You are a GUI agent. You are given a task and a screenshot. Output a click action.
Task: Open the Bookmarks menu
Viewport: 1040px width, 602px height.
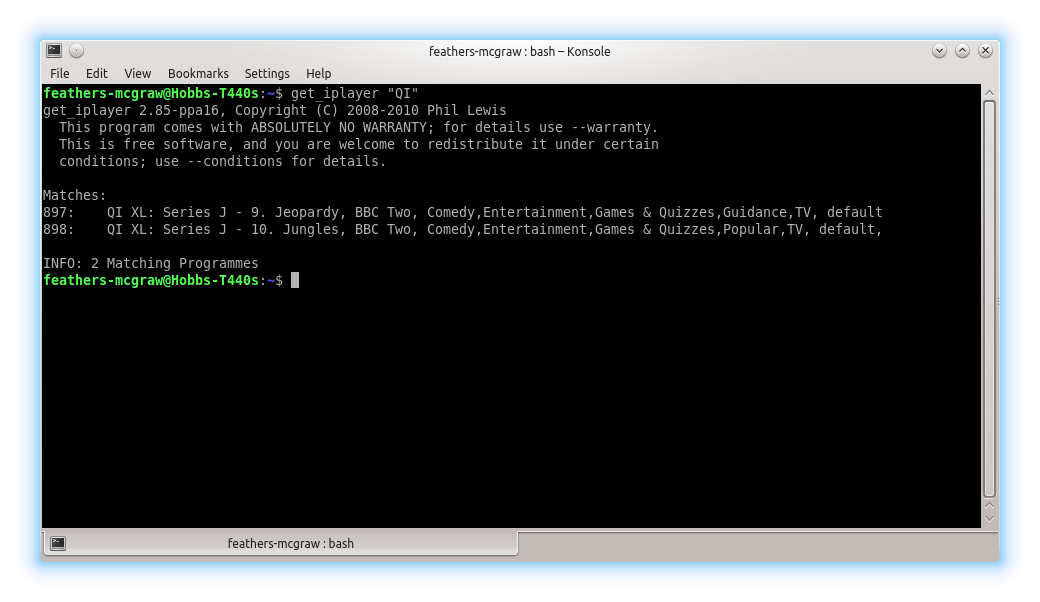[198, 74]
